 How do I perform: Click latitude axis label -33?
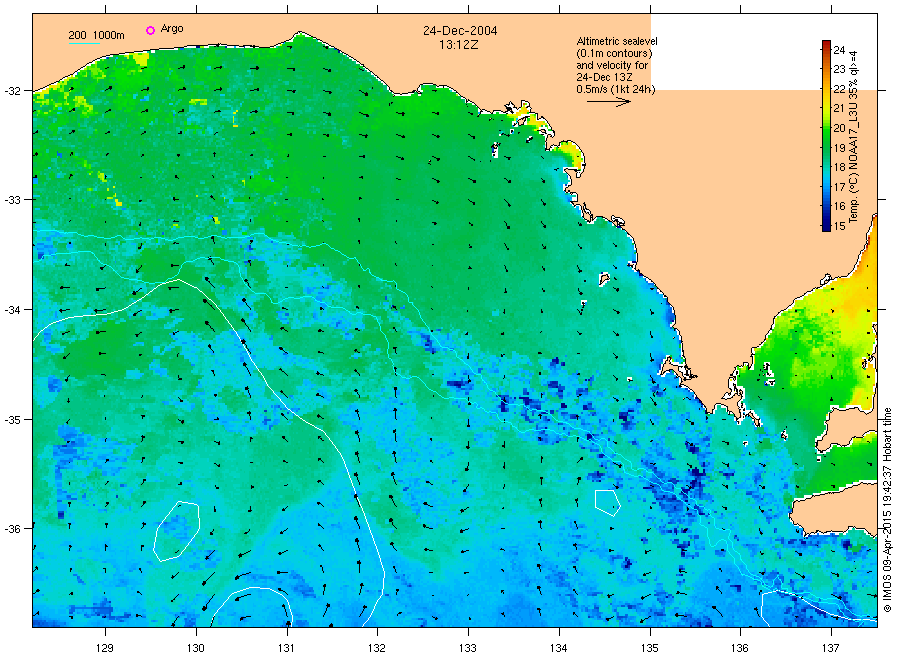click(x=11, y=200)
